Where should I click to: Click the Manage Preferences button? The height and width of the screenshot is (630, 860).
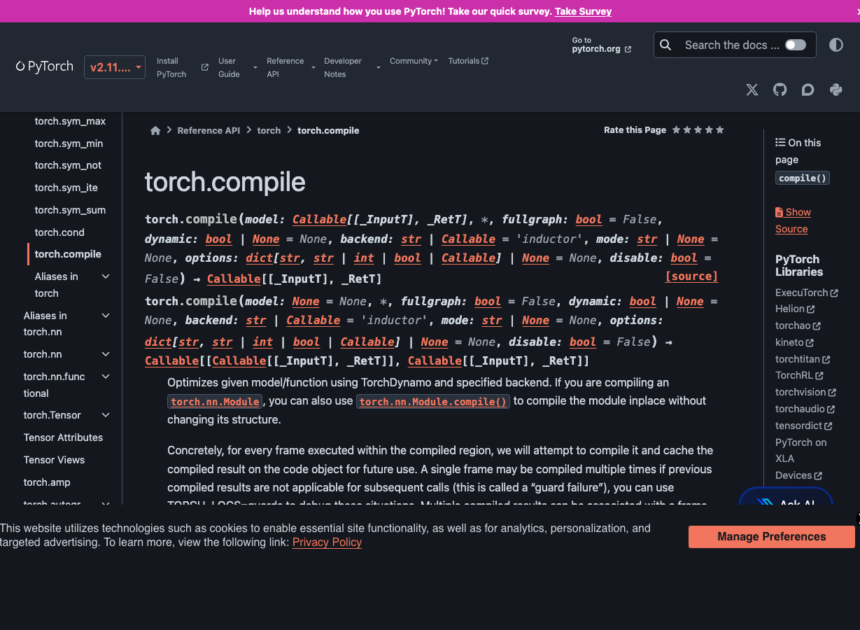770,537
